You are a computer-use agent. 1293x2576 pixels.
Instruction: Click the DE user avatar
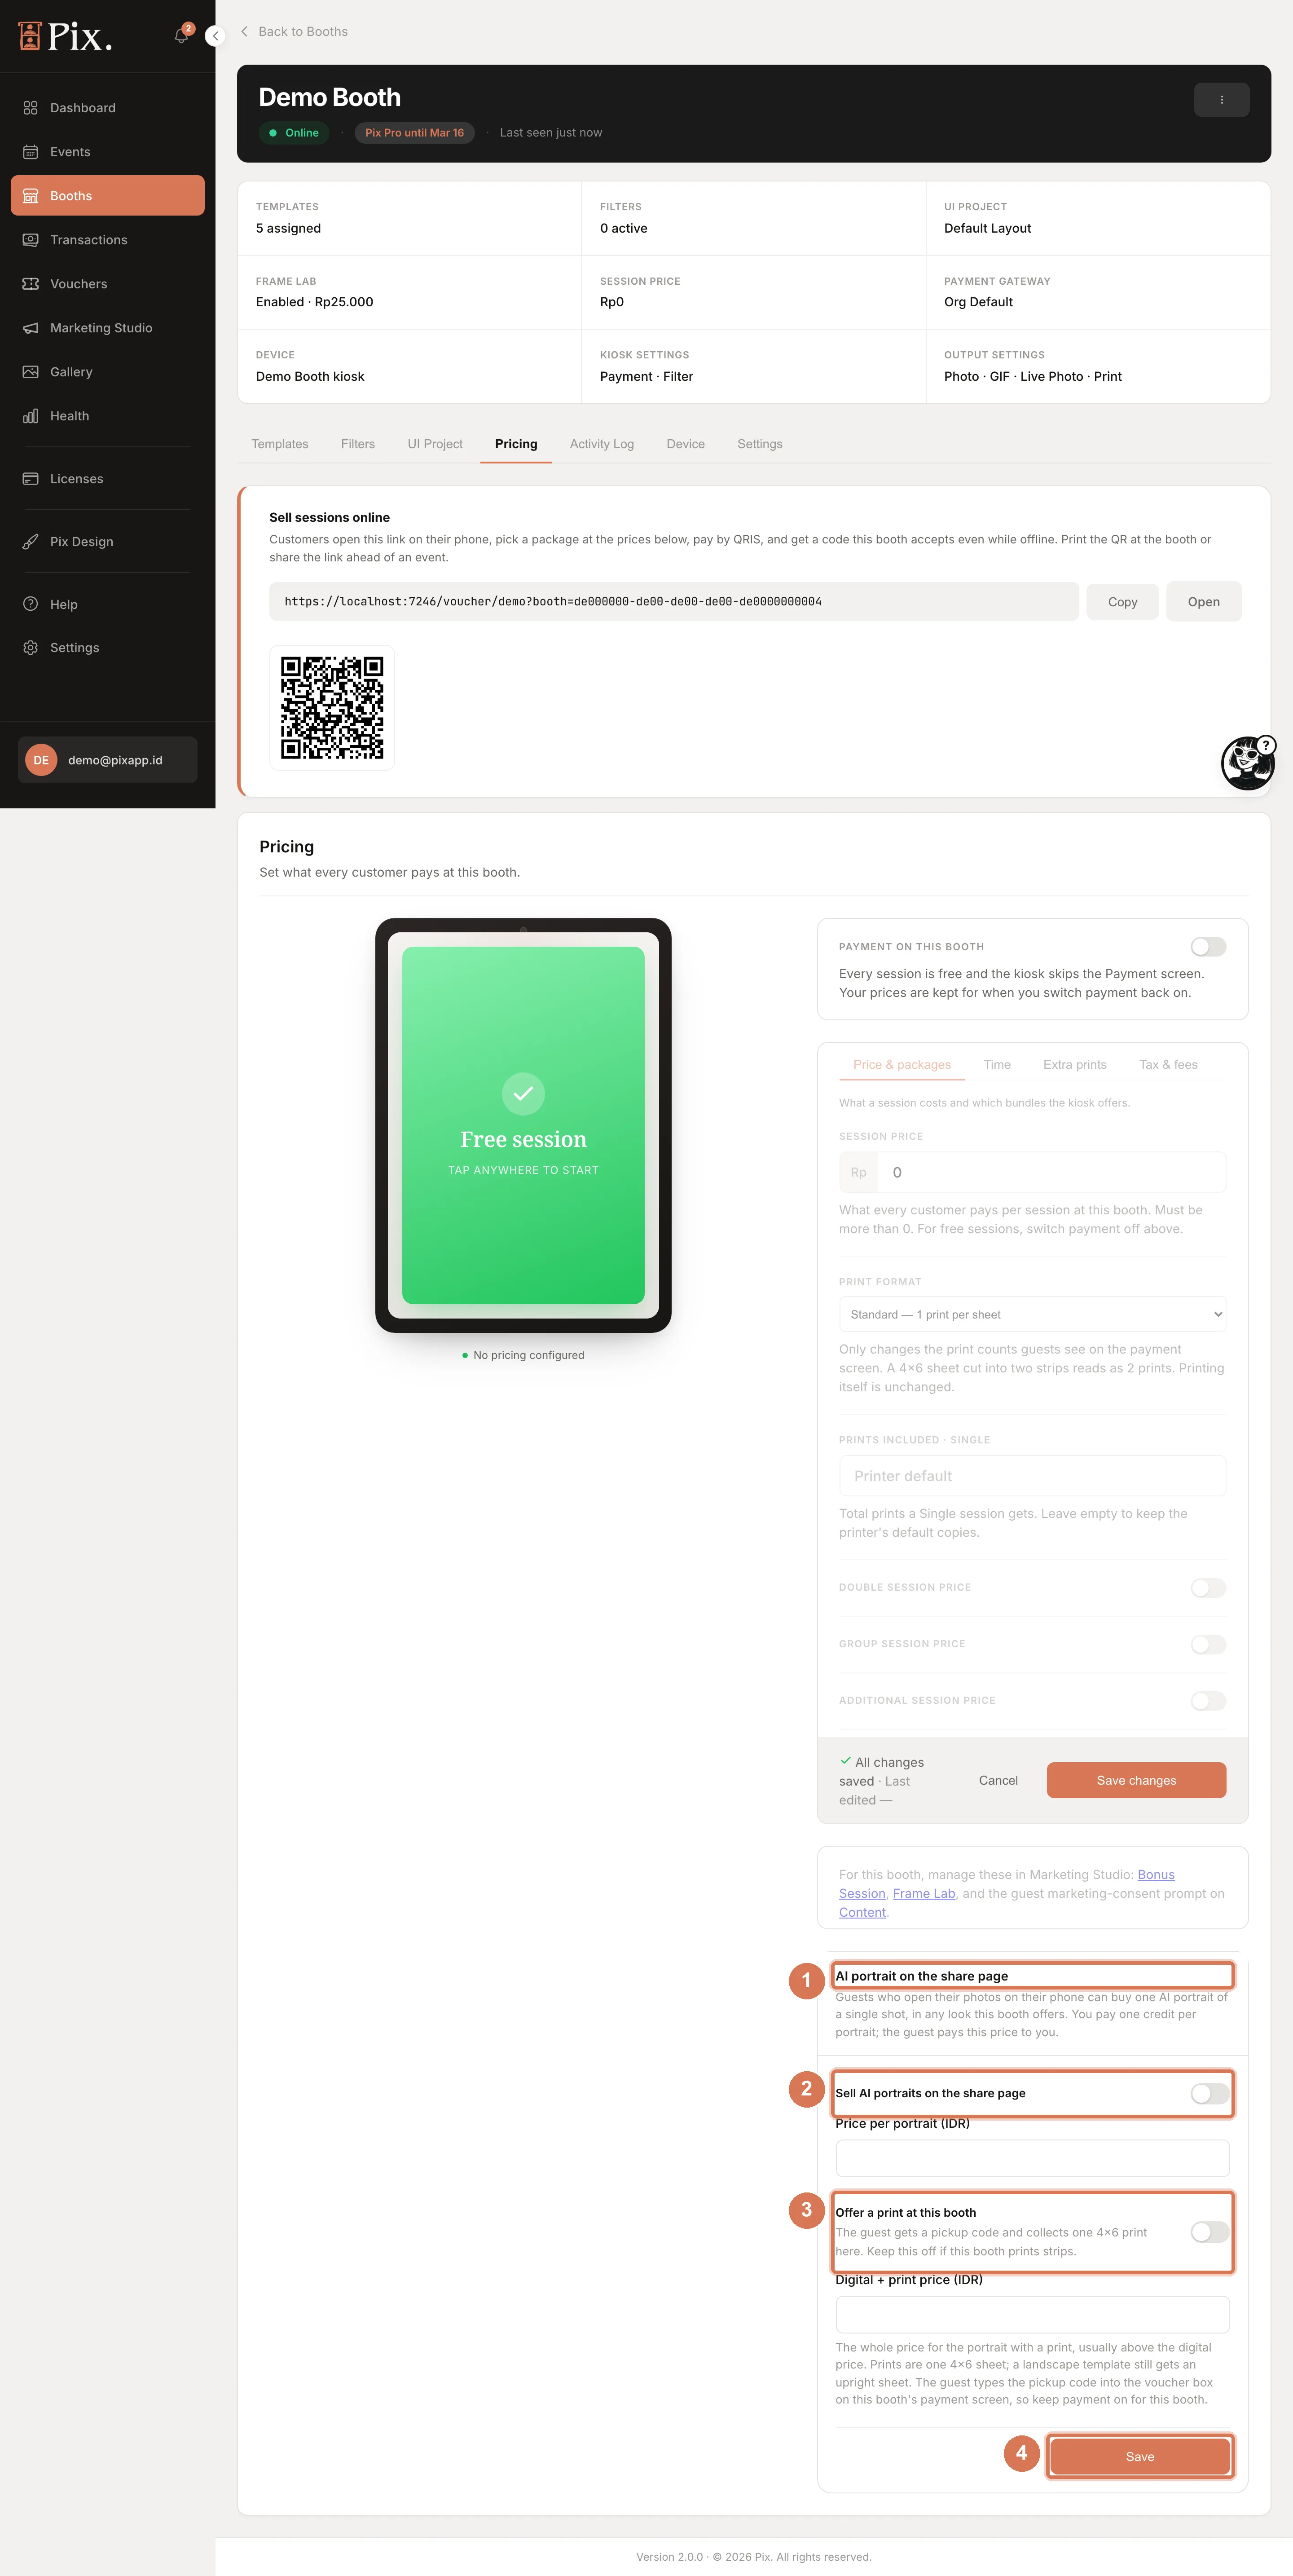click(41, 760)
